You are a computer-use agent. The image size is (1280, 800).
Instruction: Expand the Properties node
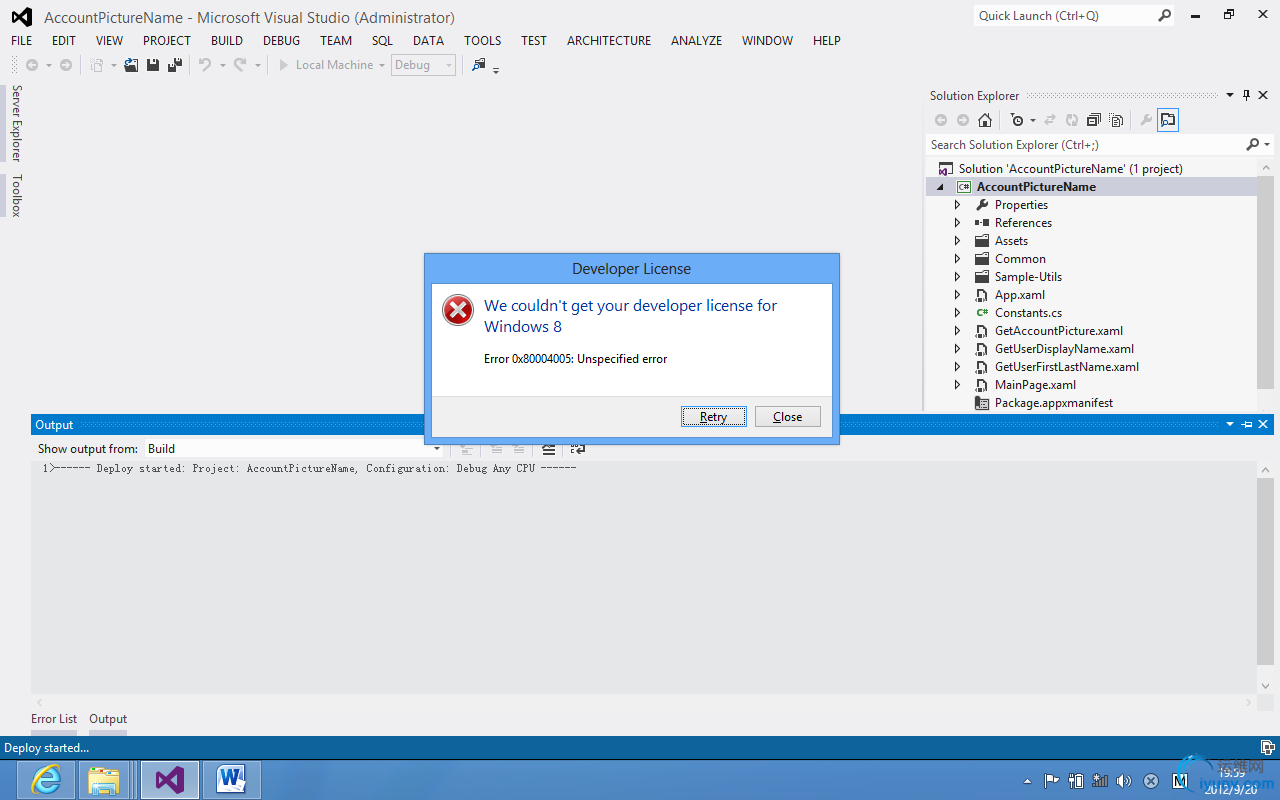[957, 205]
